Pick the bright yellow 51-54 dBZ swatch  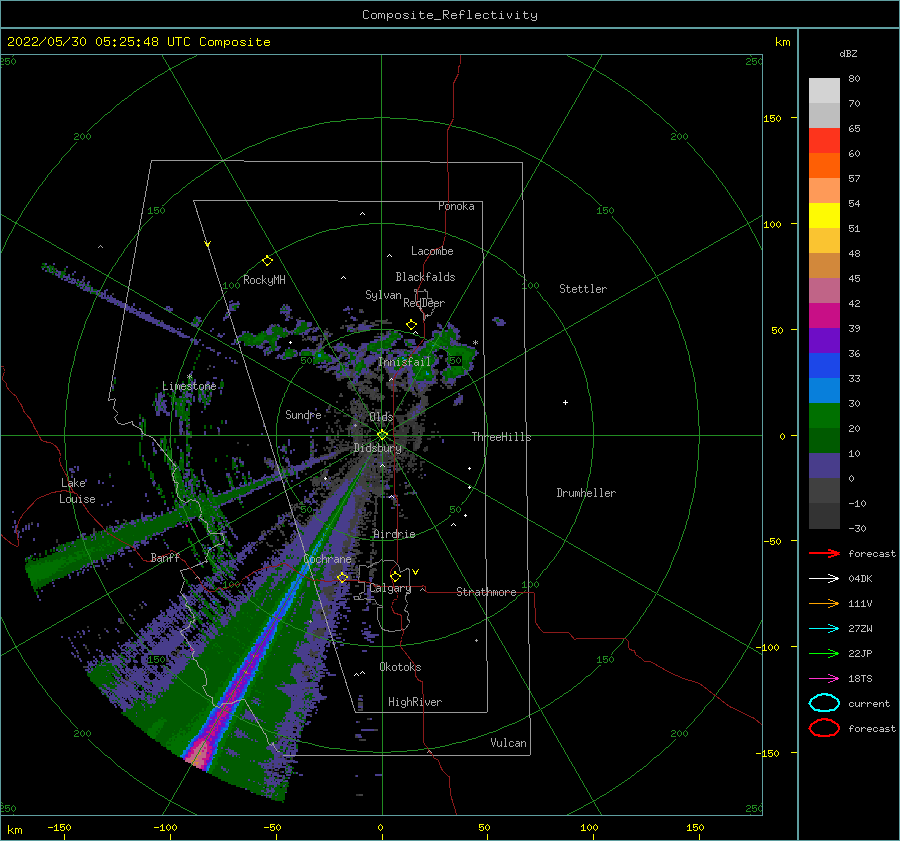824,216
